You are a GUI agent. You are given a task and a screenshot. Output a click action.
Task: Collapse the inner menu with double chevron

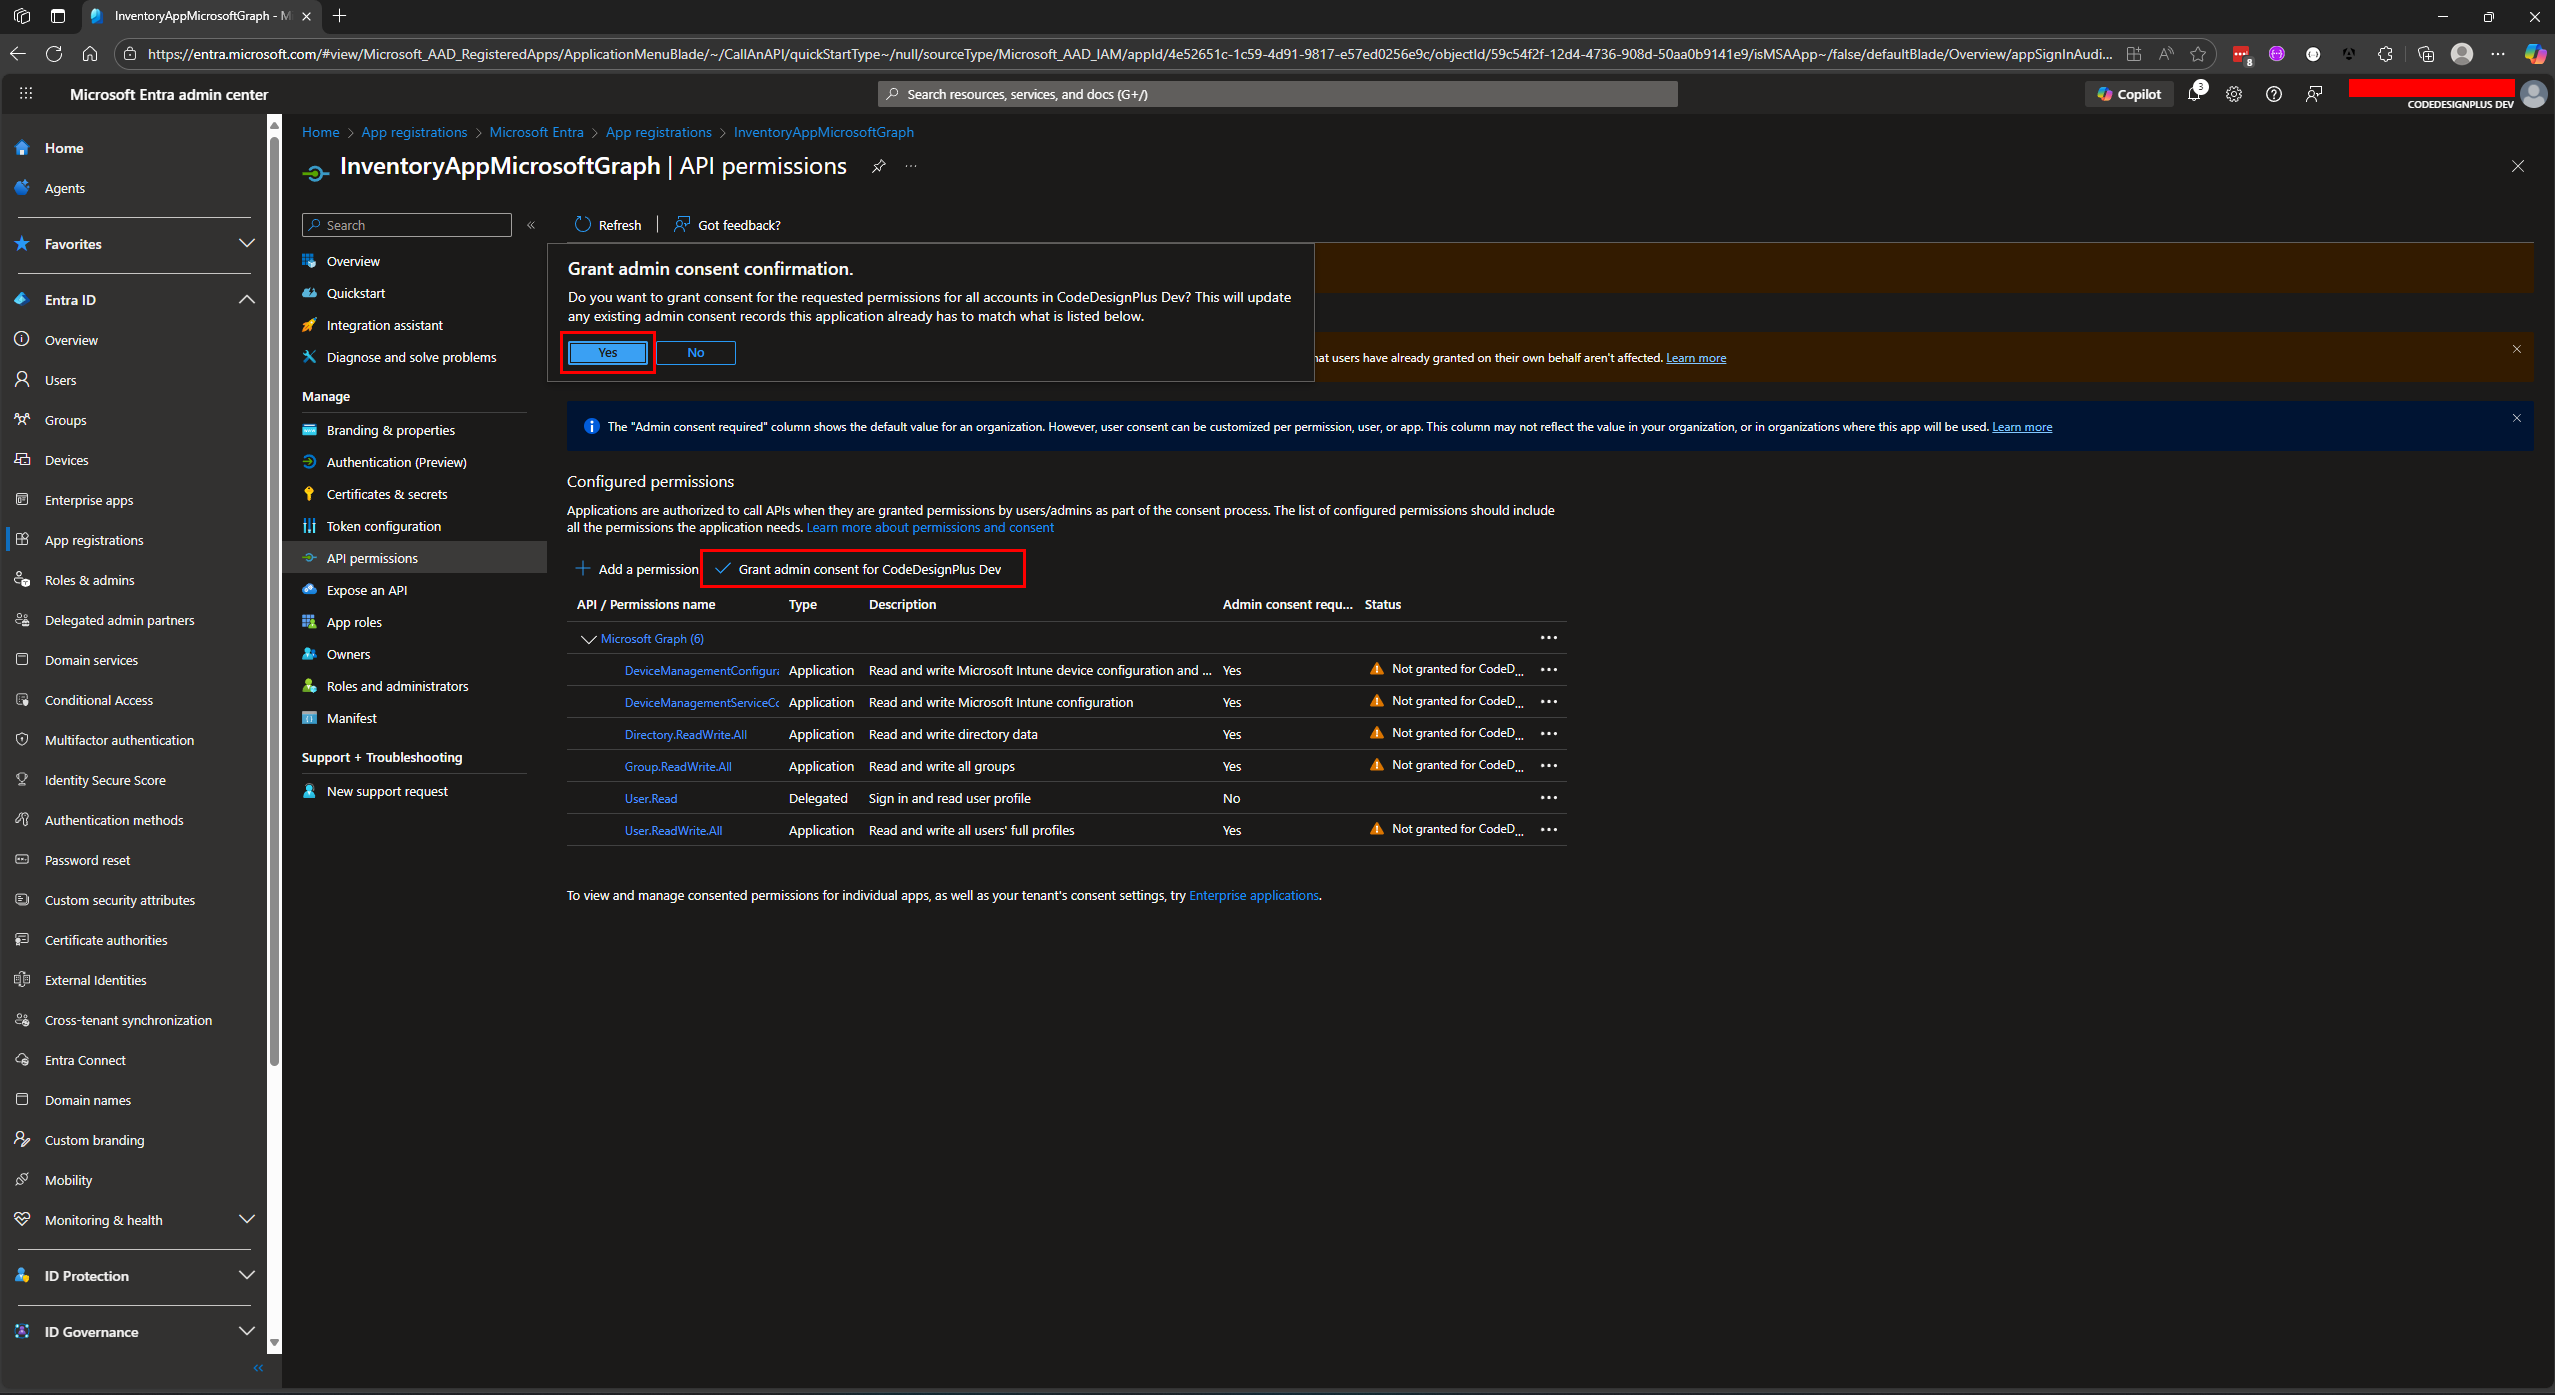[531, 225]
